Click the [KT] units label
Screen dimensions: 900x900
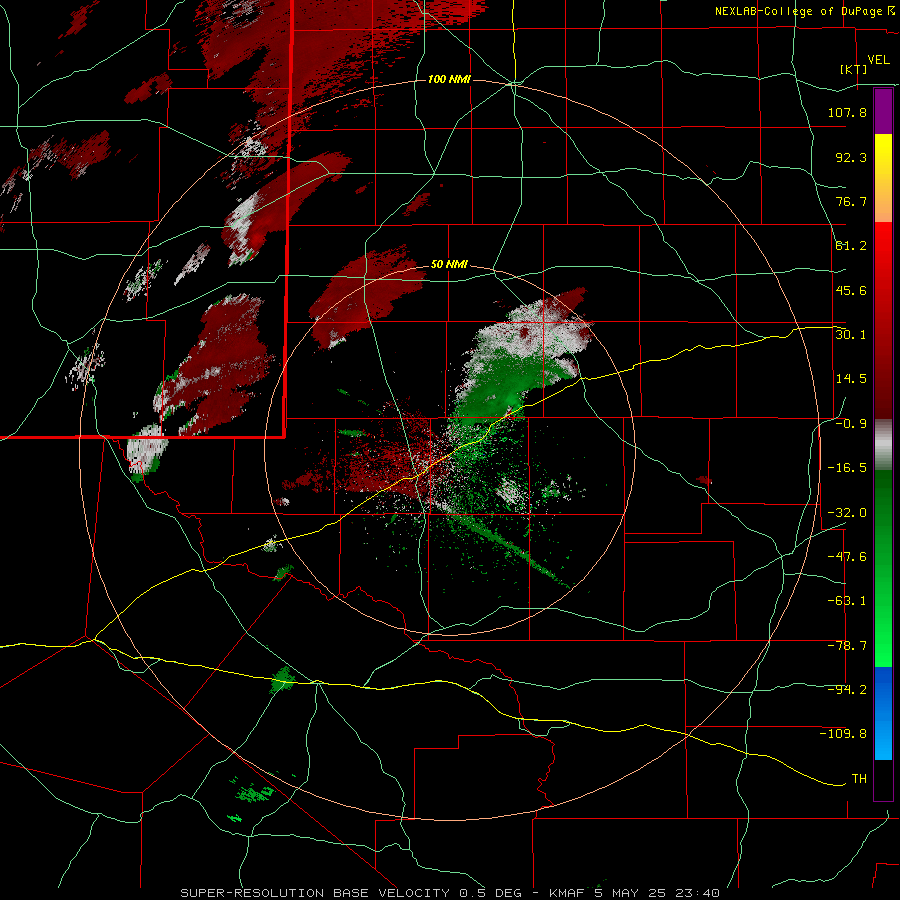(x=853, y=69)
